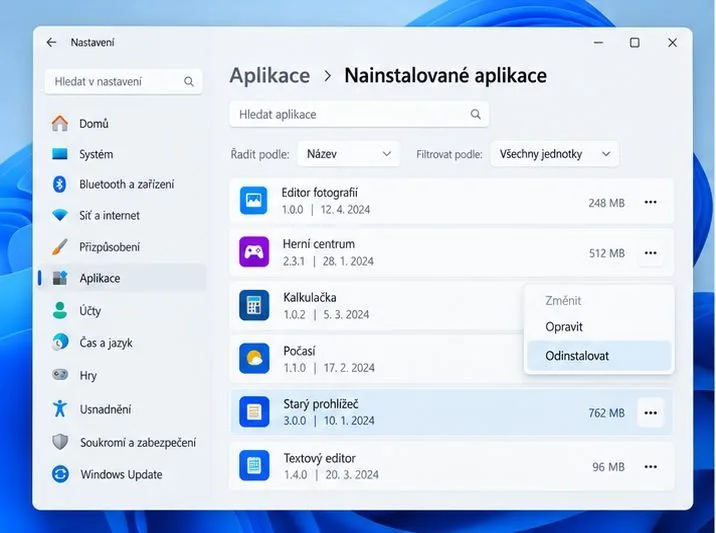Go to Přizpůsobení settings
Viewport: 716px width, 533px height.
(122, 247)
